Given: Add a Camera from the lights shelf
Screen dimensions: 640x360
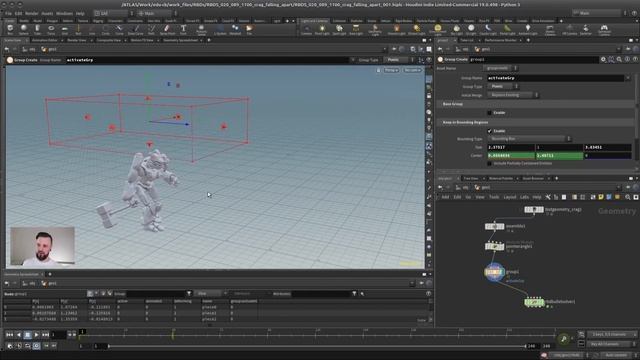Looking at the screenshot, I should [x=307, y=29].
